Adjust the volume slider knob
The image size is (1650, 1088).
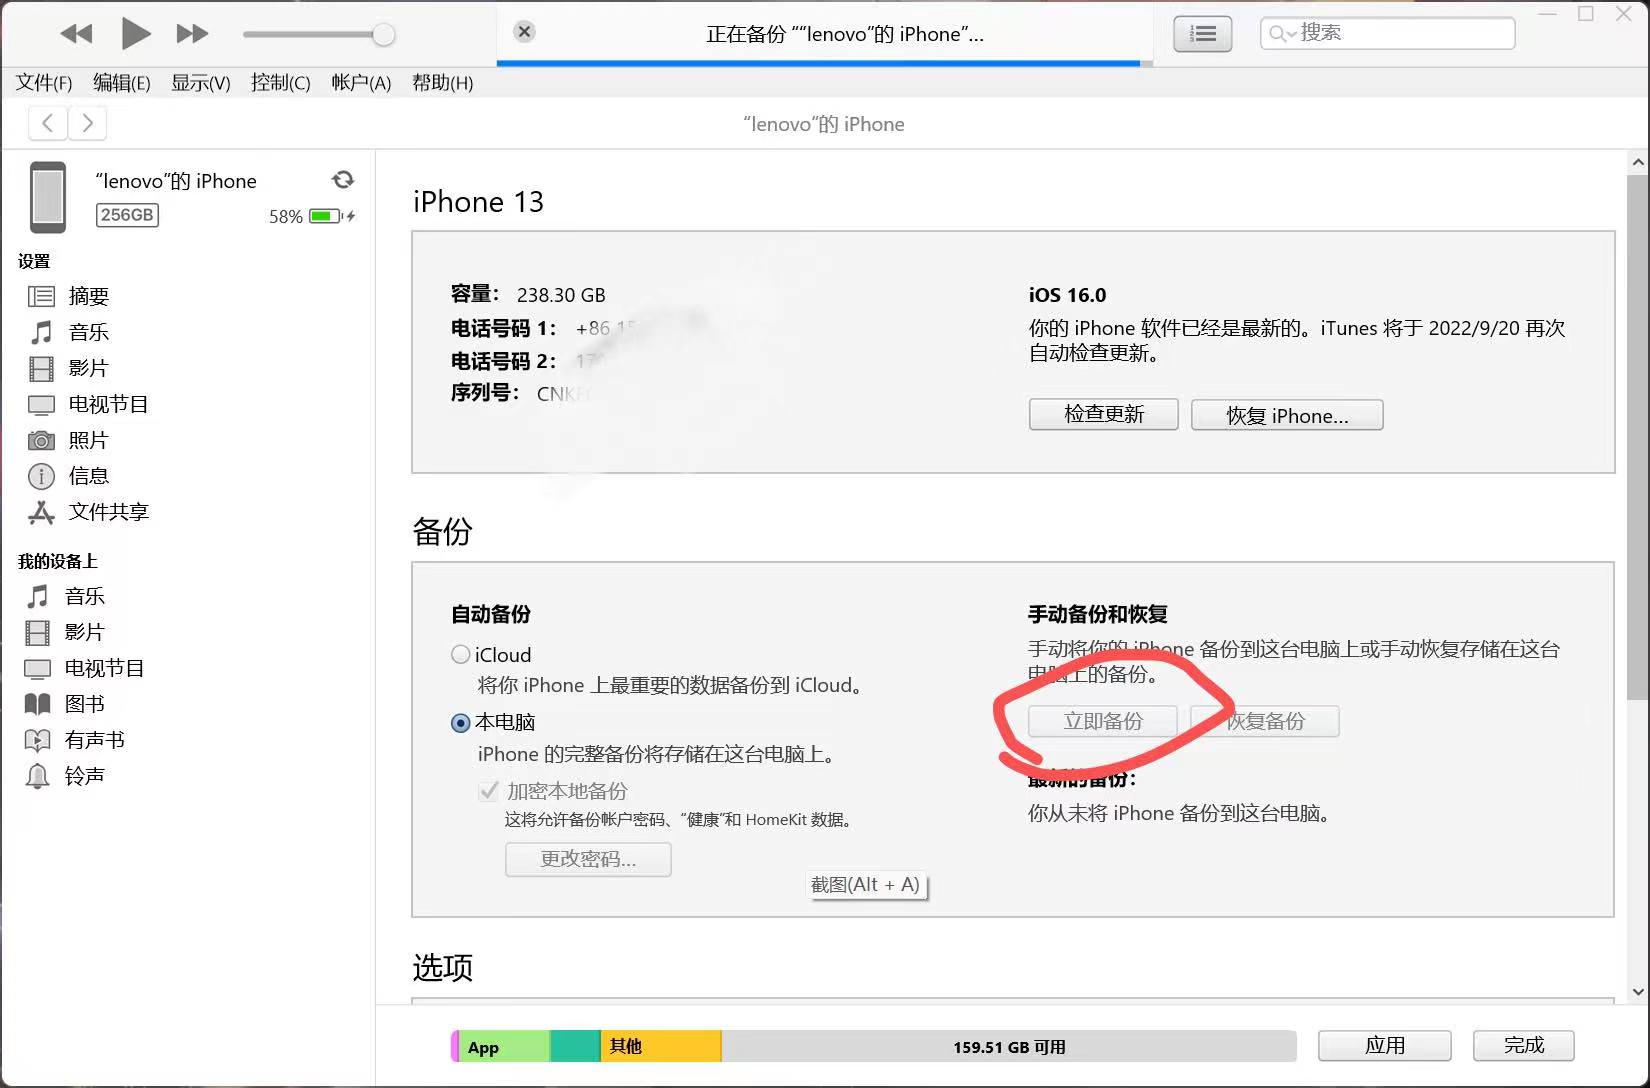pyautogui.click(x=383, y=35)
